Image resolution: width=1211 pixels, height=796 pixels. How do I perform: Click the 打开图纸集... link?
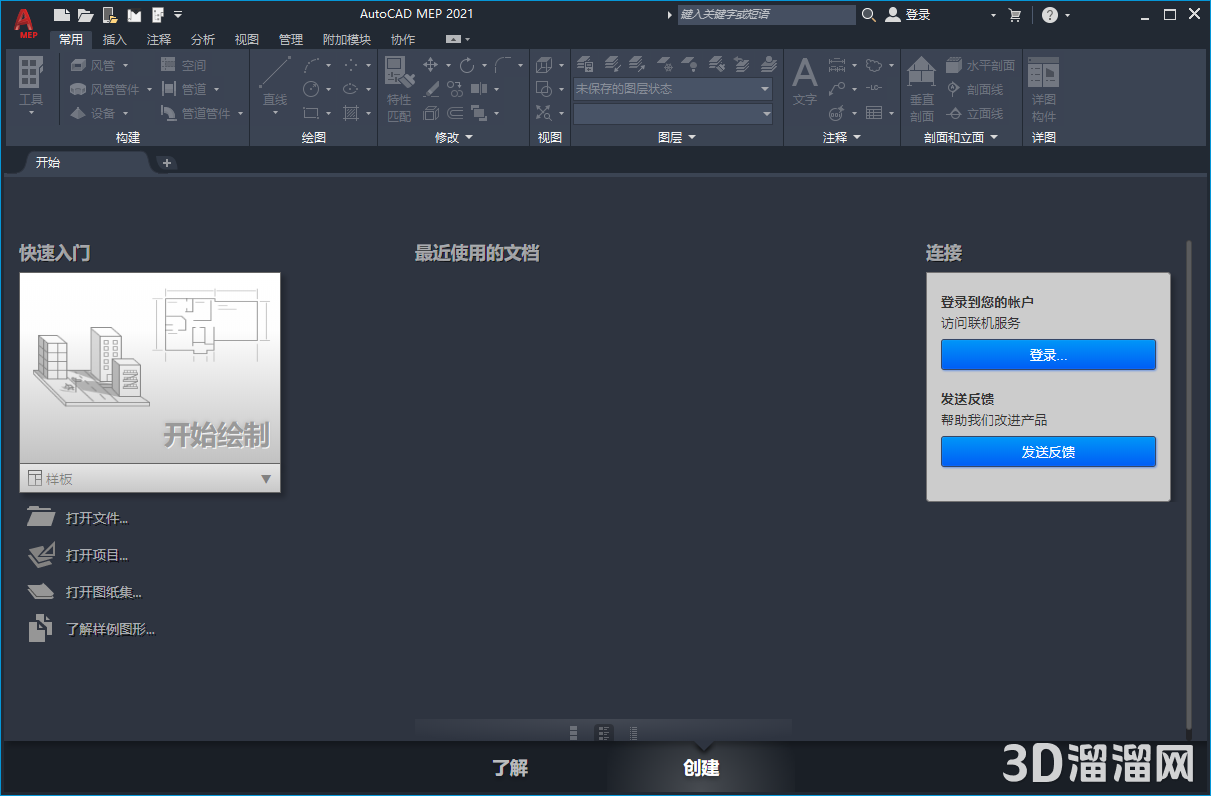[x=104, y=592]
